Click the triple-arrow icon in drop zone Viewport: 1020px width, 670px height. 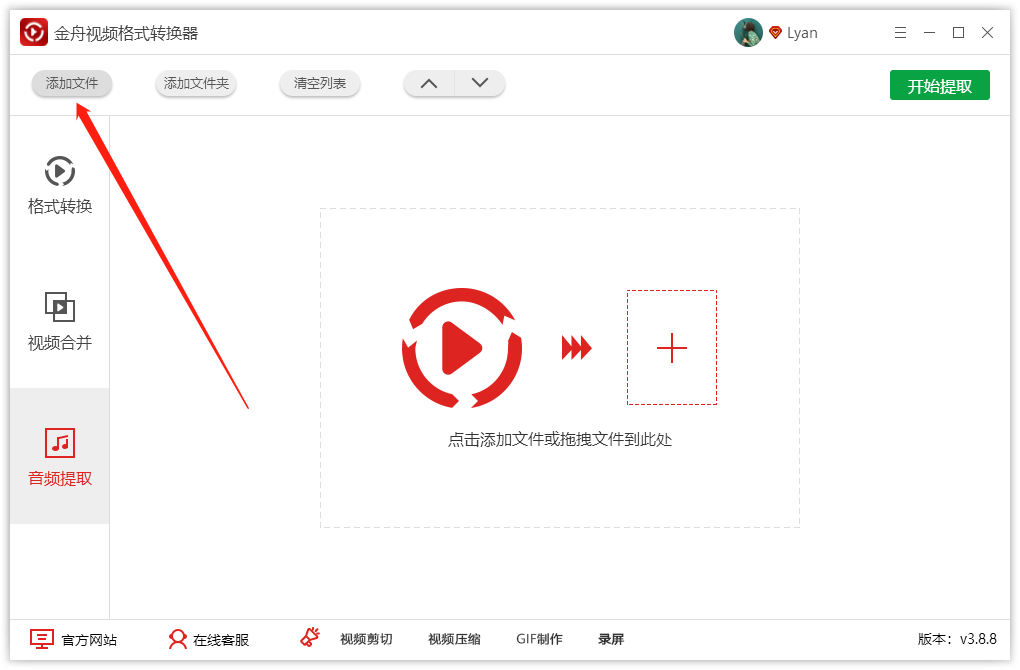click(576, 348)
